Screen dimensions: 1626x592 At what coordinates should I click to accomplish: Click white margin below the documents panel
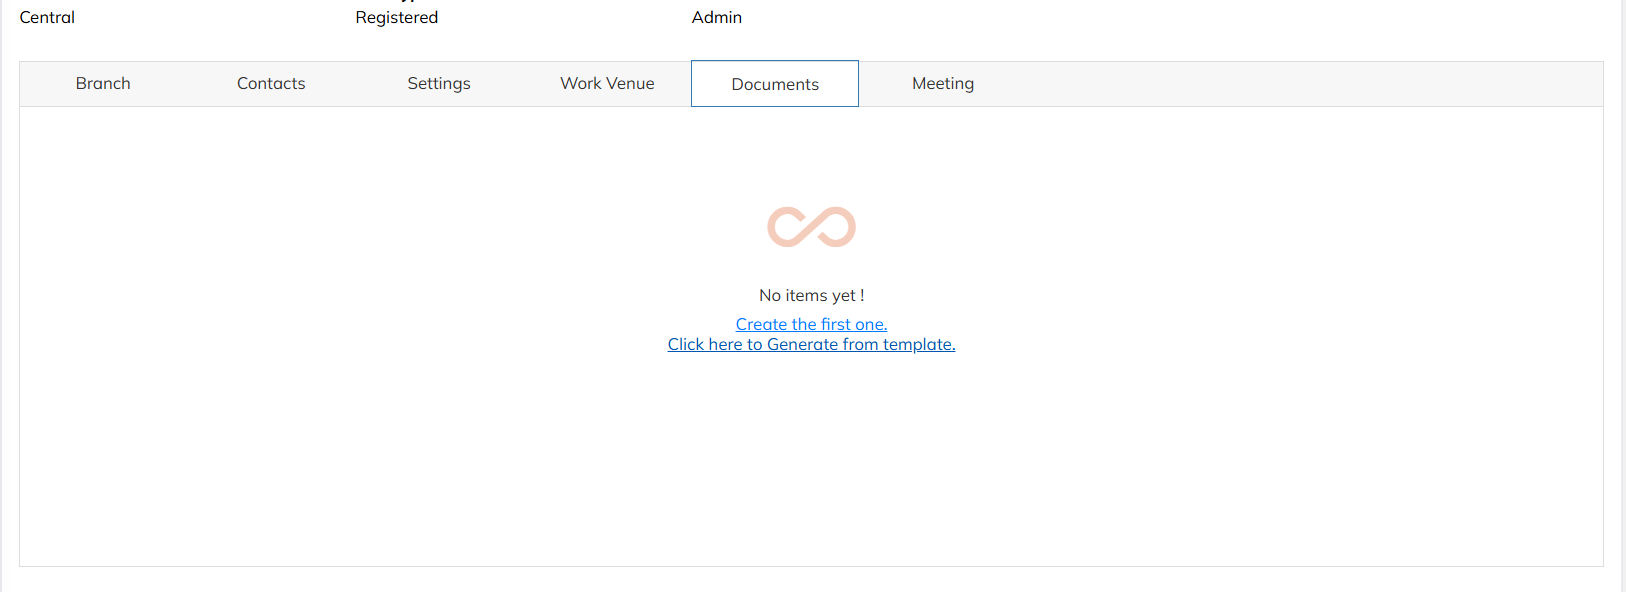click(811, 580)
